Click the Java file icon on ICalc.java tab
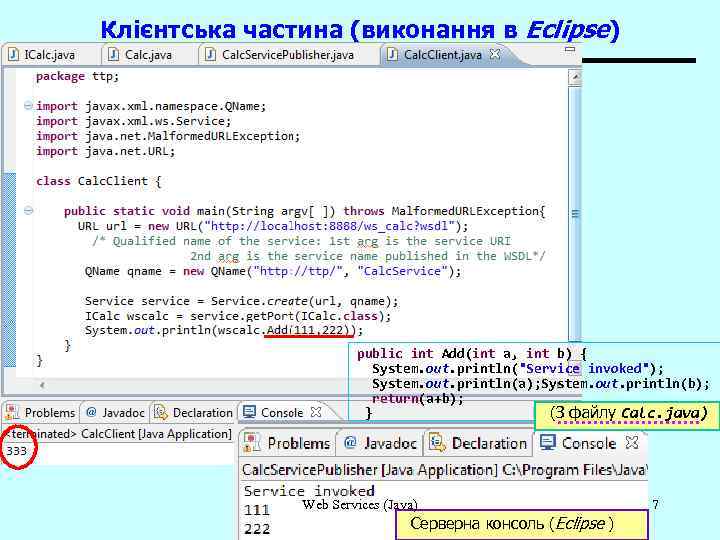This screenshot has width=720, height=540. [14, 54]
